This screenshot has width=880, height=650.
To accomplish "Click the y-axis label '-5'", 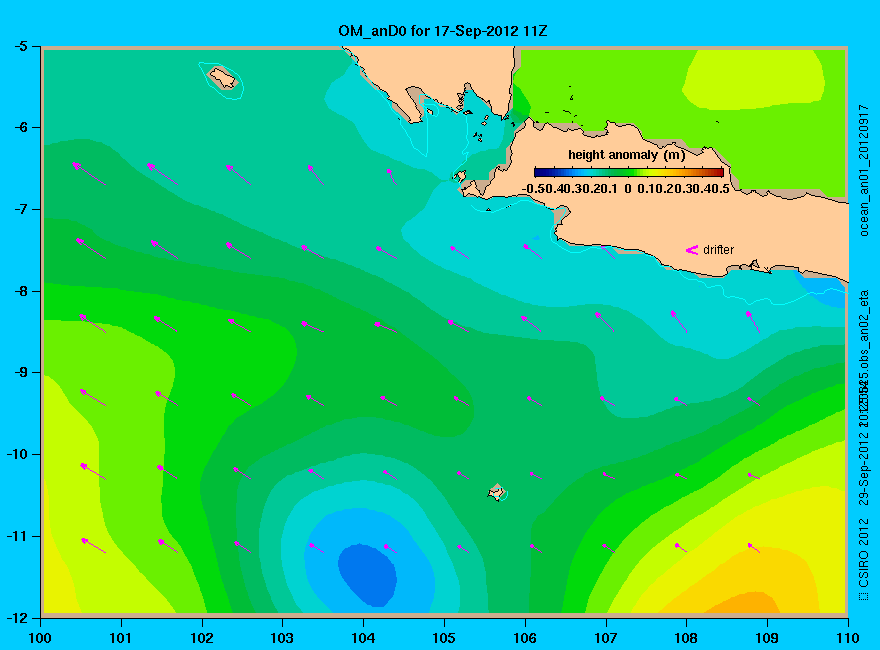I will coord(20,46).
